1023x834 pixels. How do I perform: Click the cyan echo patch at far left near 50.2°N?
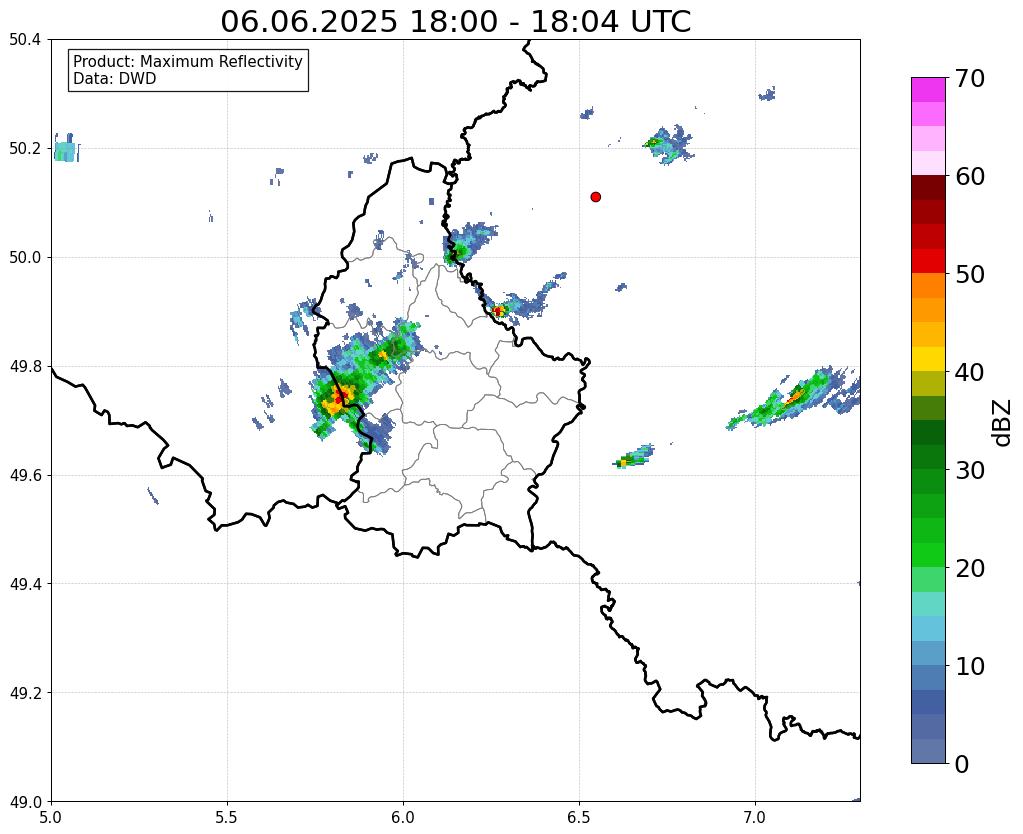65,148
